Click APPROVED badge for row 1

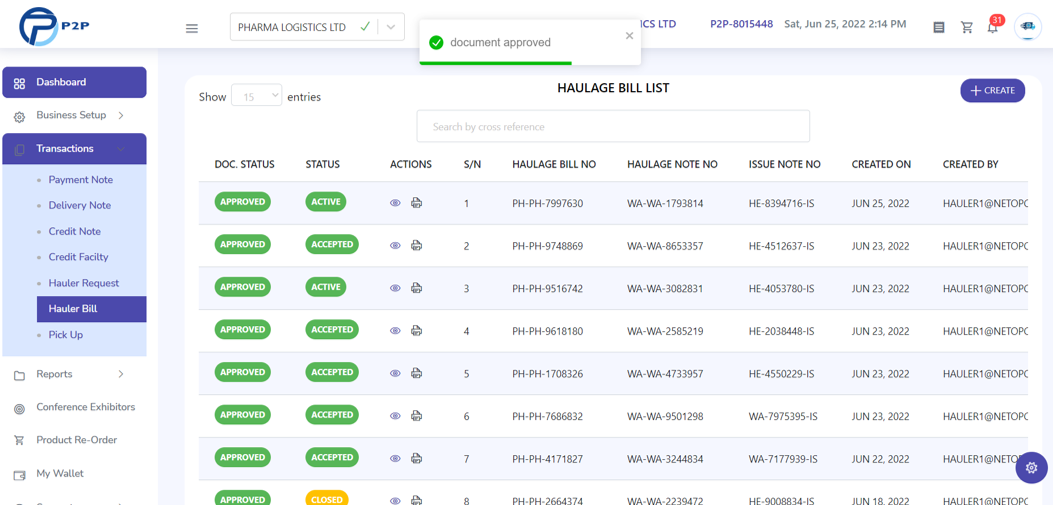click(x=242, y=202)
